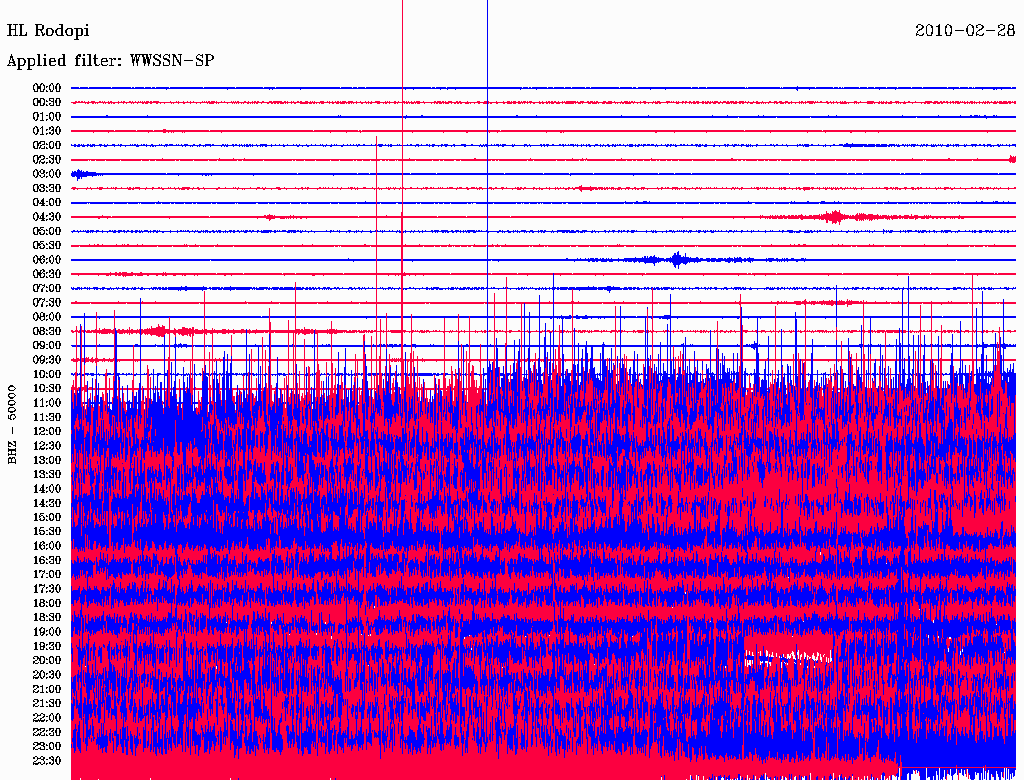Select the 10:30 time label
Image resolution: width=1024 pixels, height=780 pixels.
47,389
